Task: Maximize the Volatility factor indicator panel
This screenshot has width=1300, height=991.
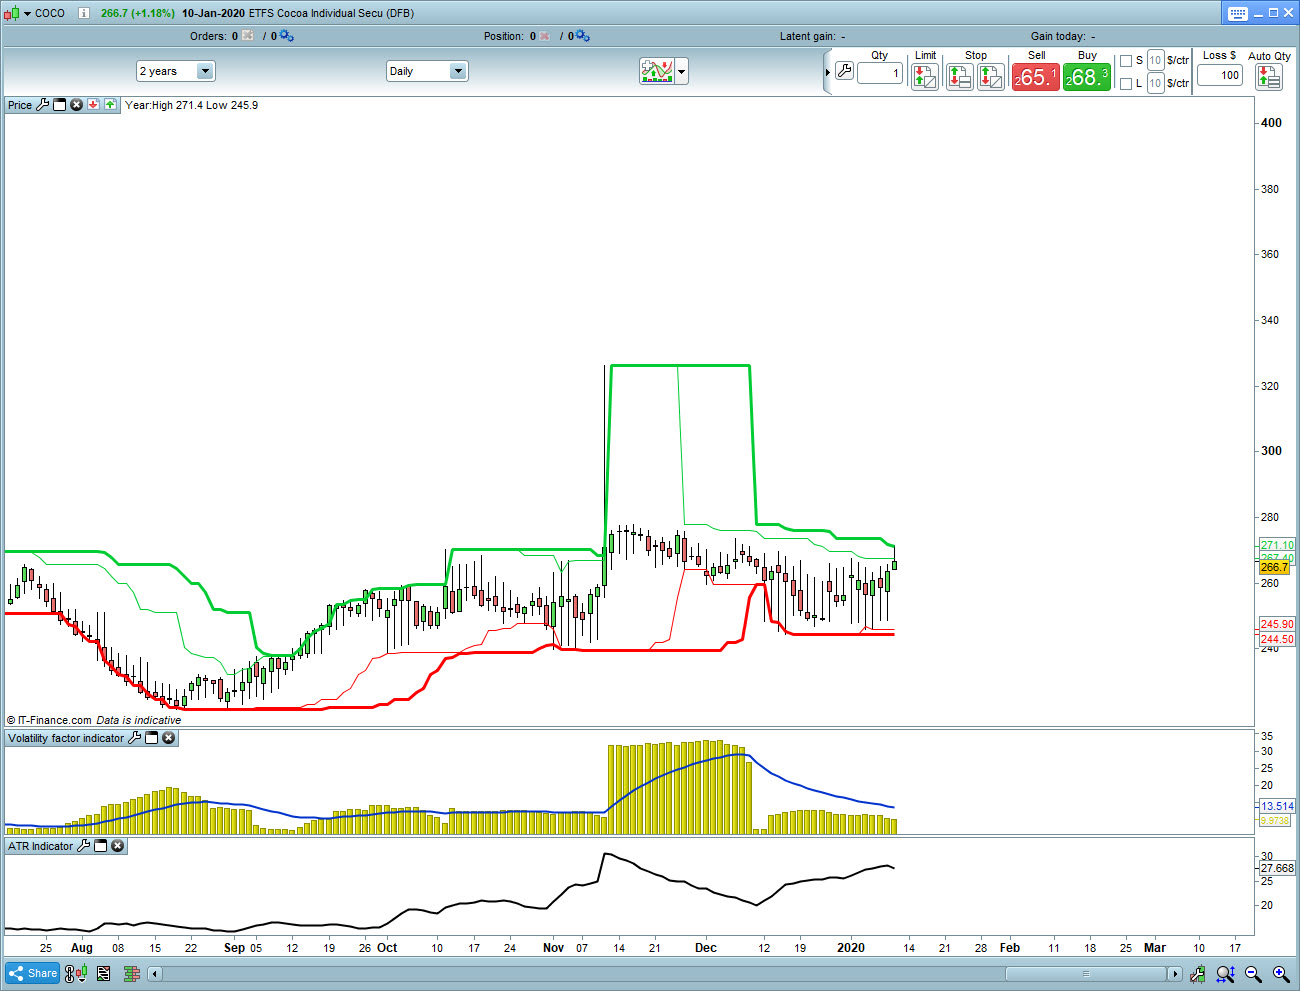Action: (152, 738)
